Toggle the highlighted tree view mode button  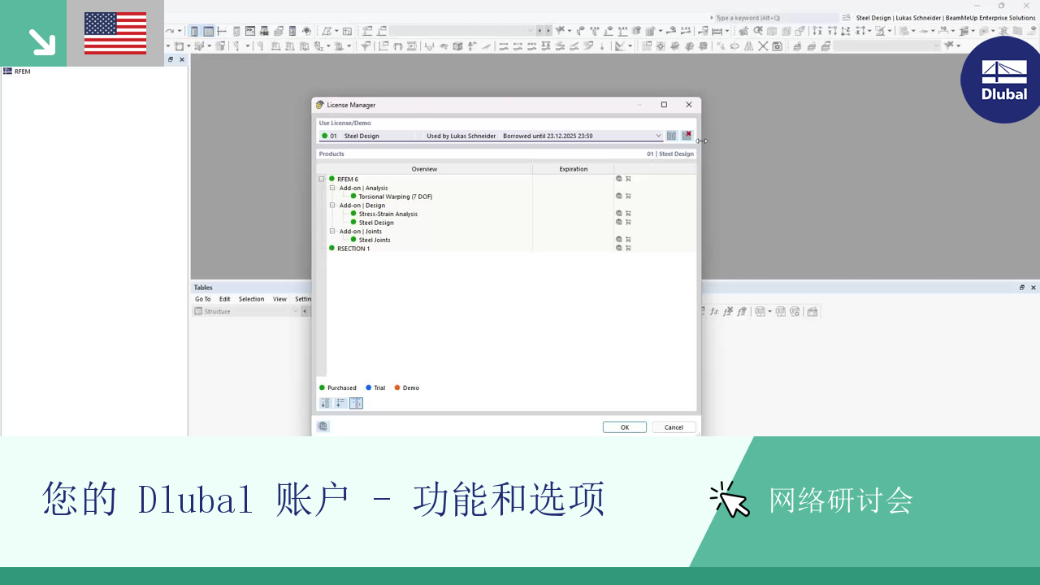[356, 403]
